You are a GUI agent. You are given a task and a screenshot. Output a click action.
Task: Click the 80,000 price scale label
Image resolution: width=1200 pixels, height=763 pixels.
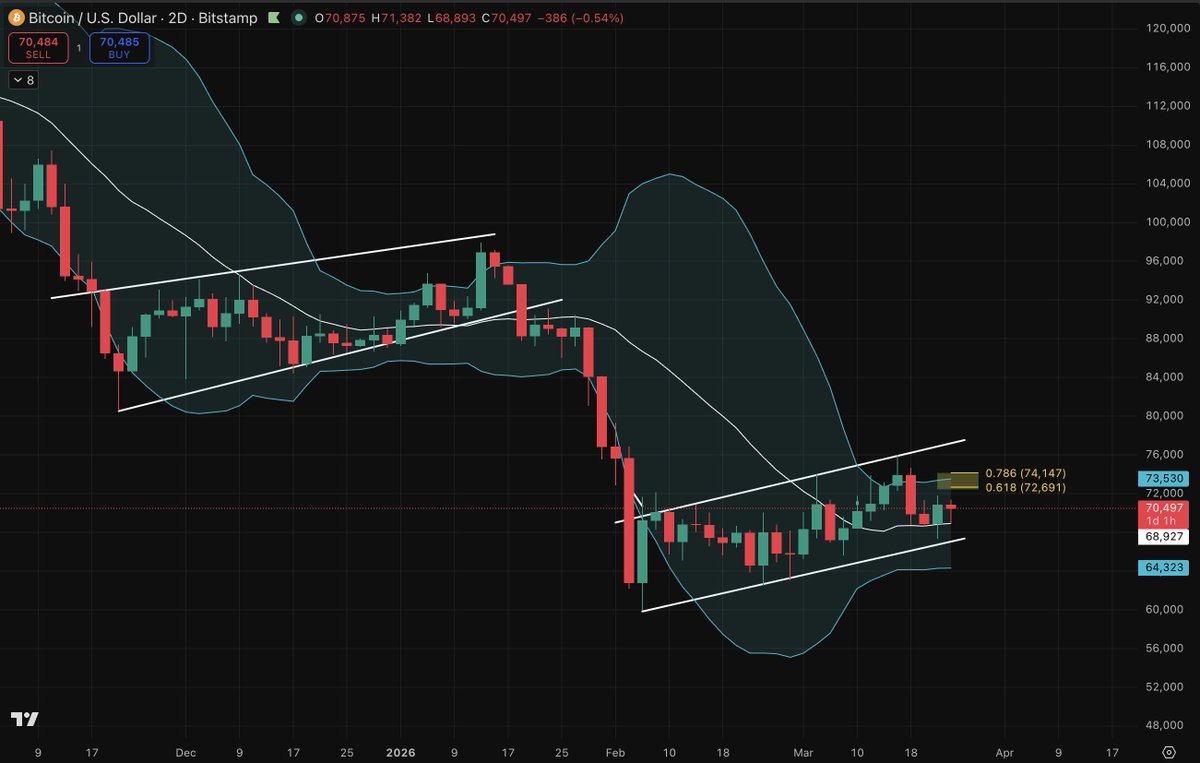click(x=1166, y=416)
